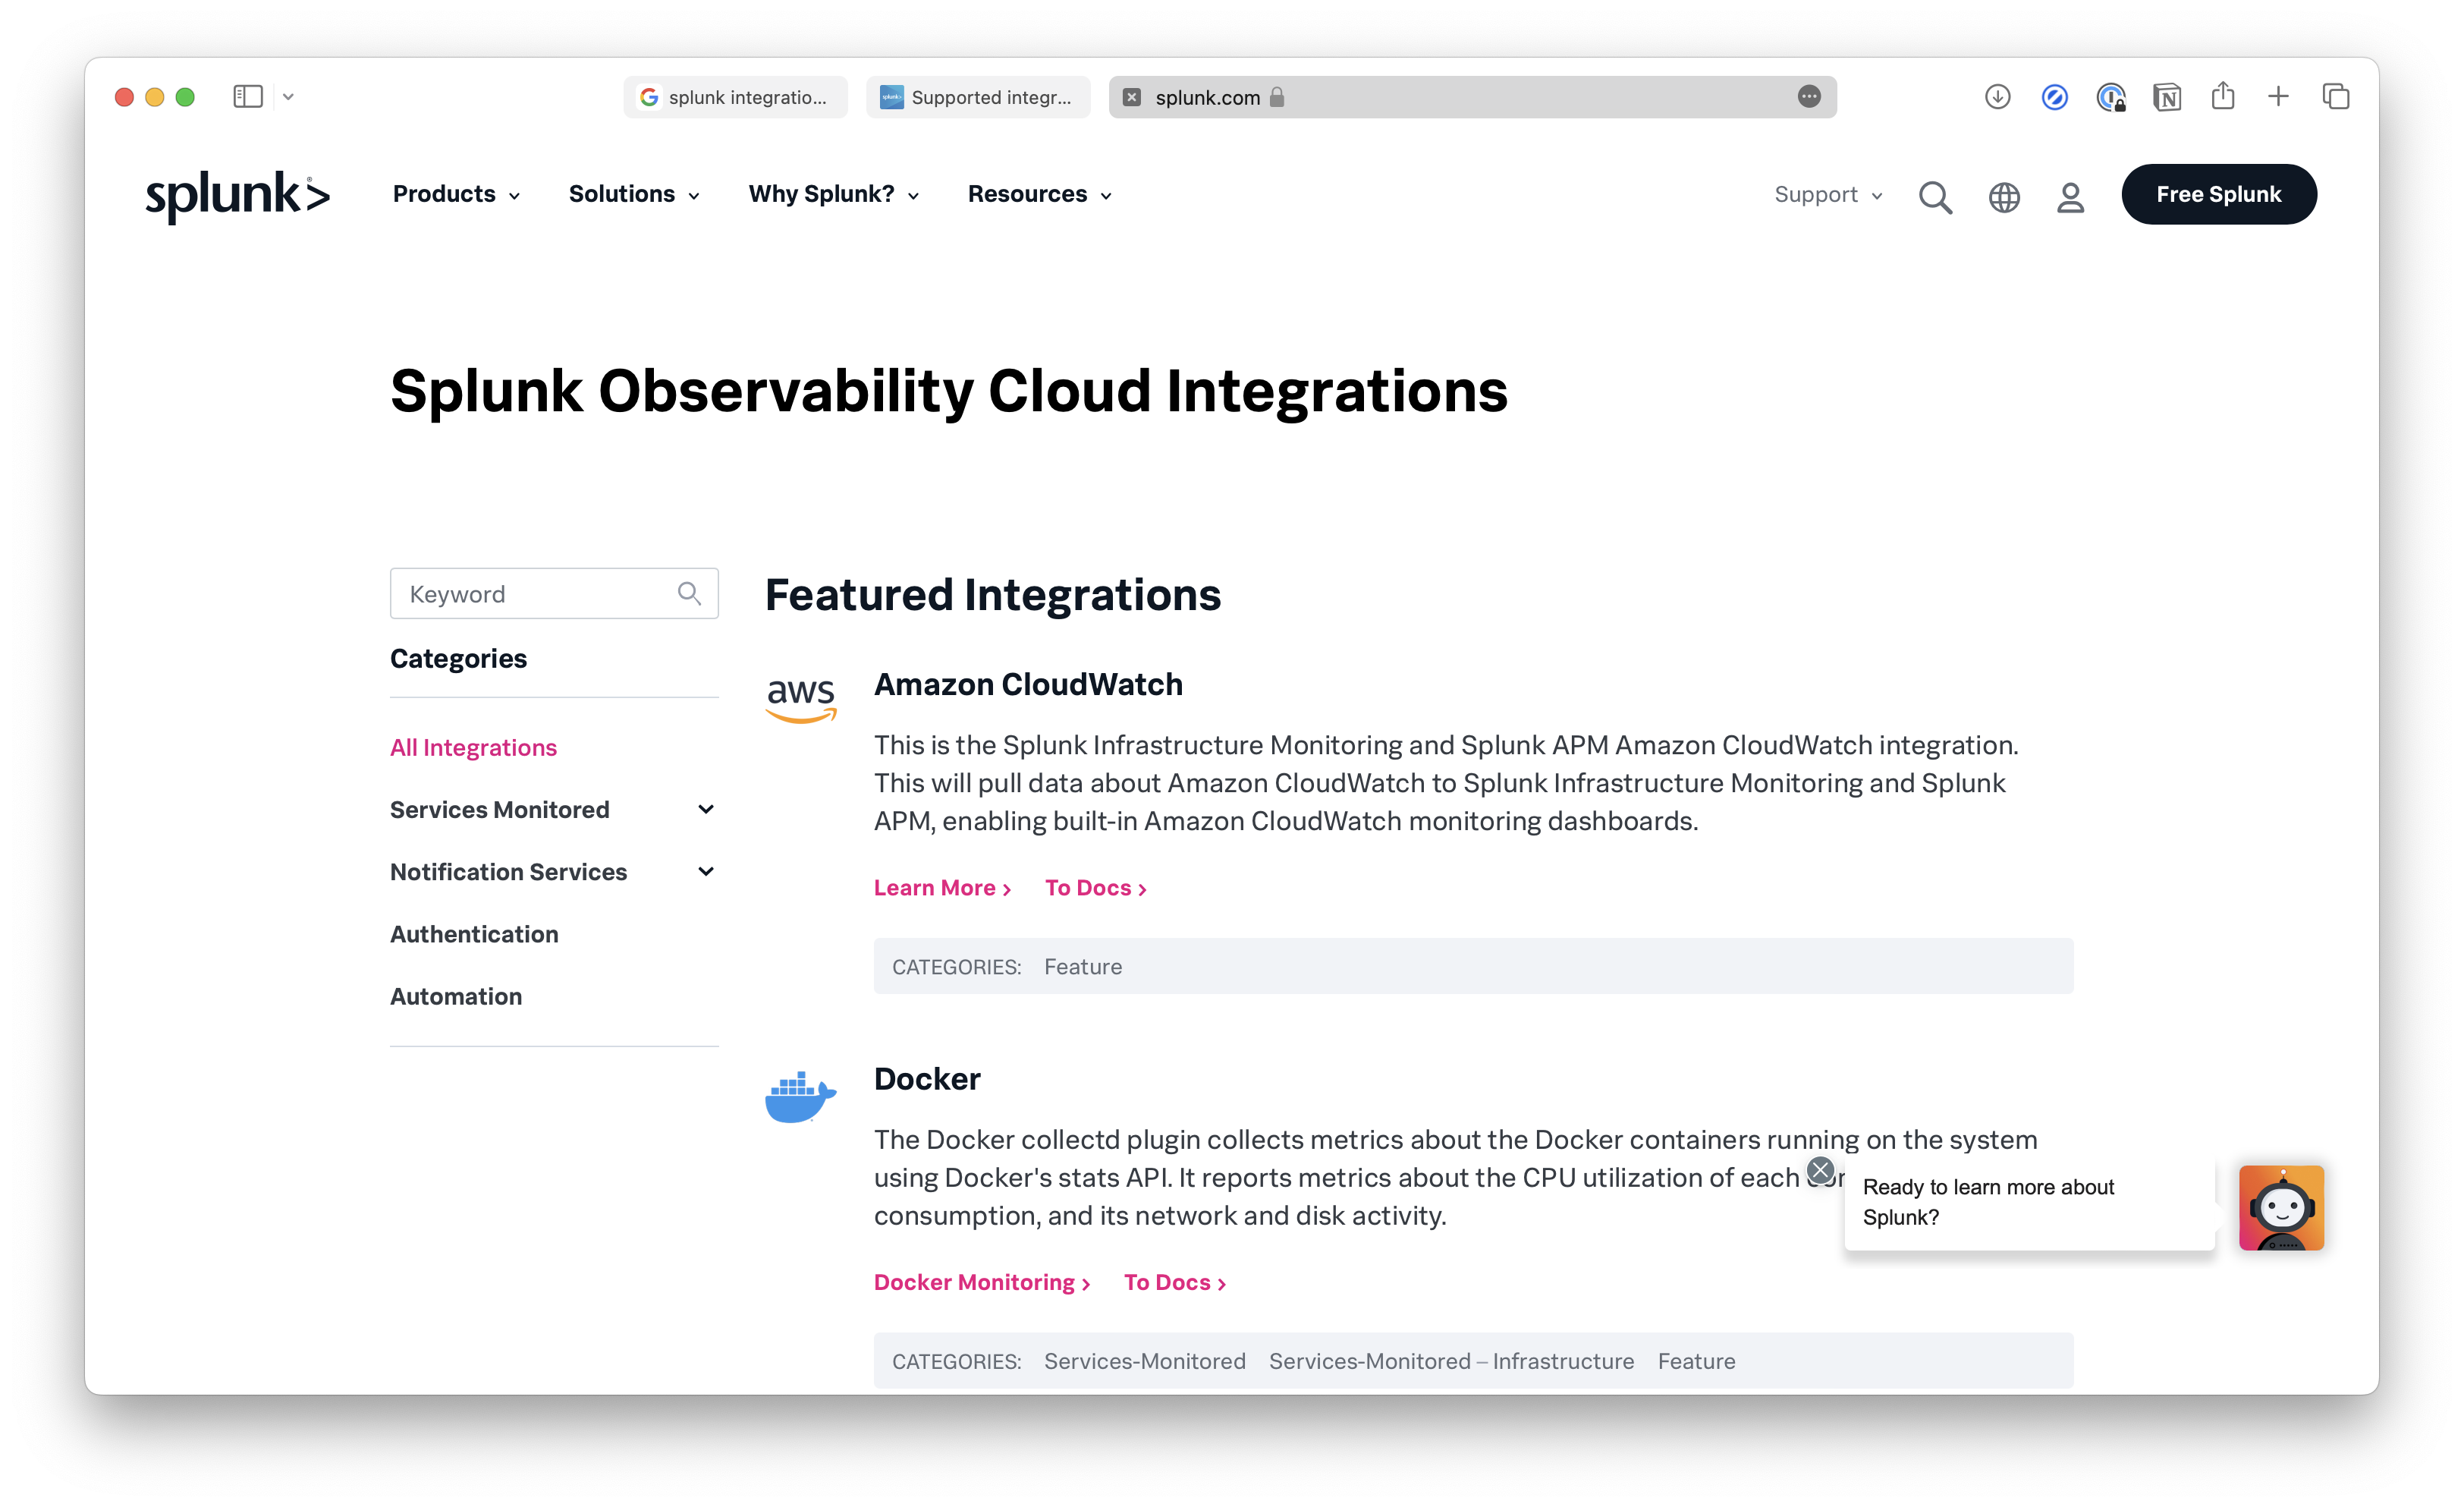
Task: Close the splunk.com tab with X
Action: click(x=1132, y=97)
